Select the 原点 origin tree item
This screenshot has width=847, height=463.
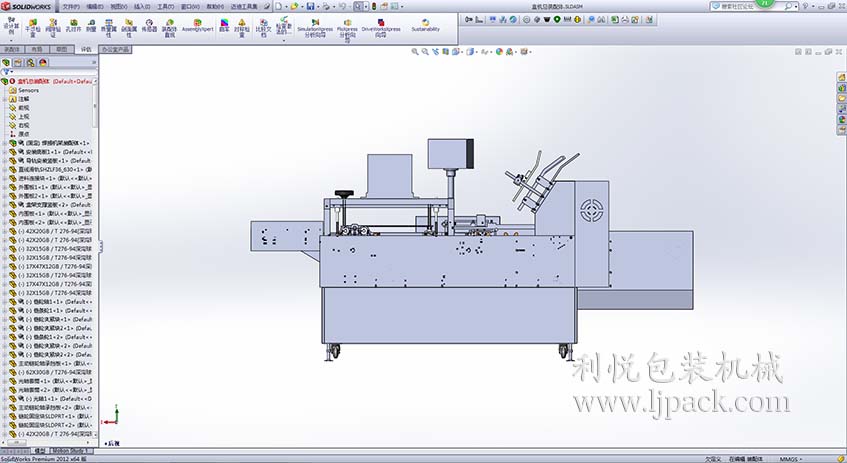coord(24,133)
